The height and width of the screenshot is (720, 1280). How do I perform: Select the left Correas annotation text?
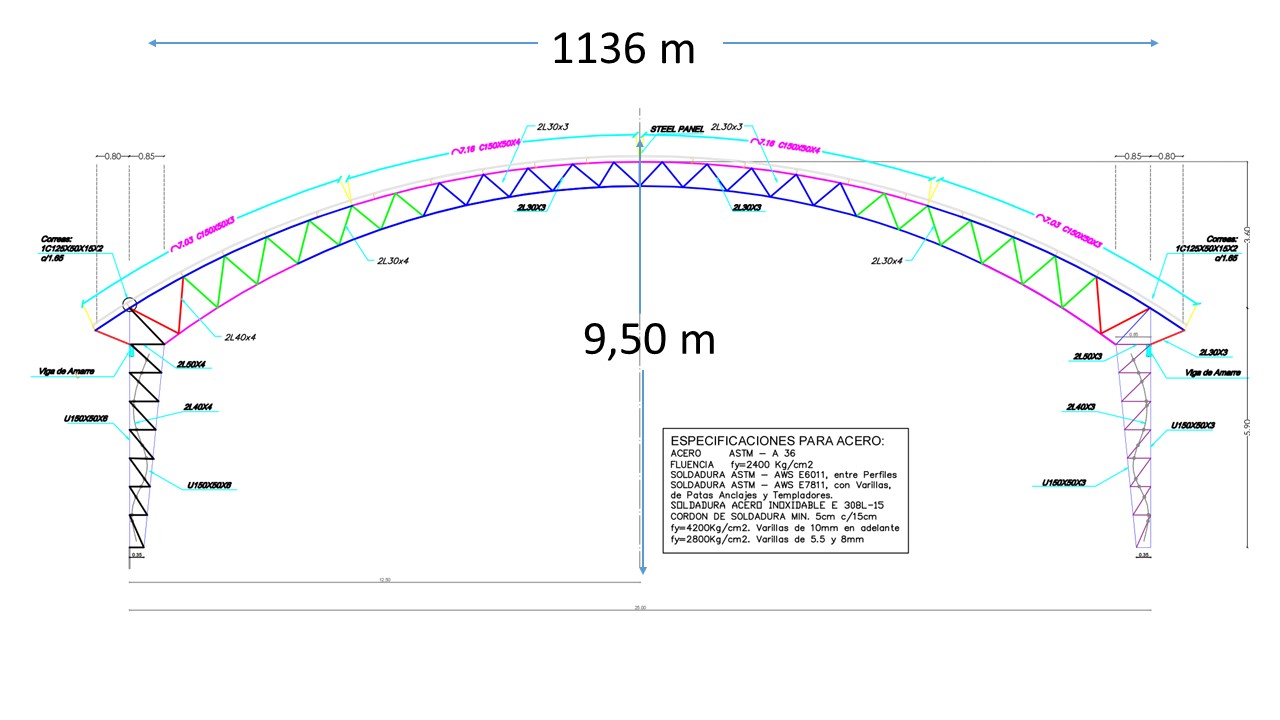[72, 250]
